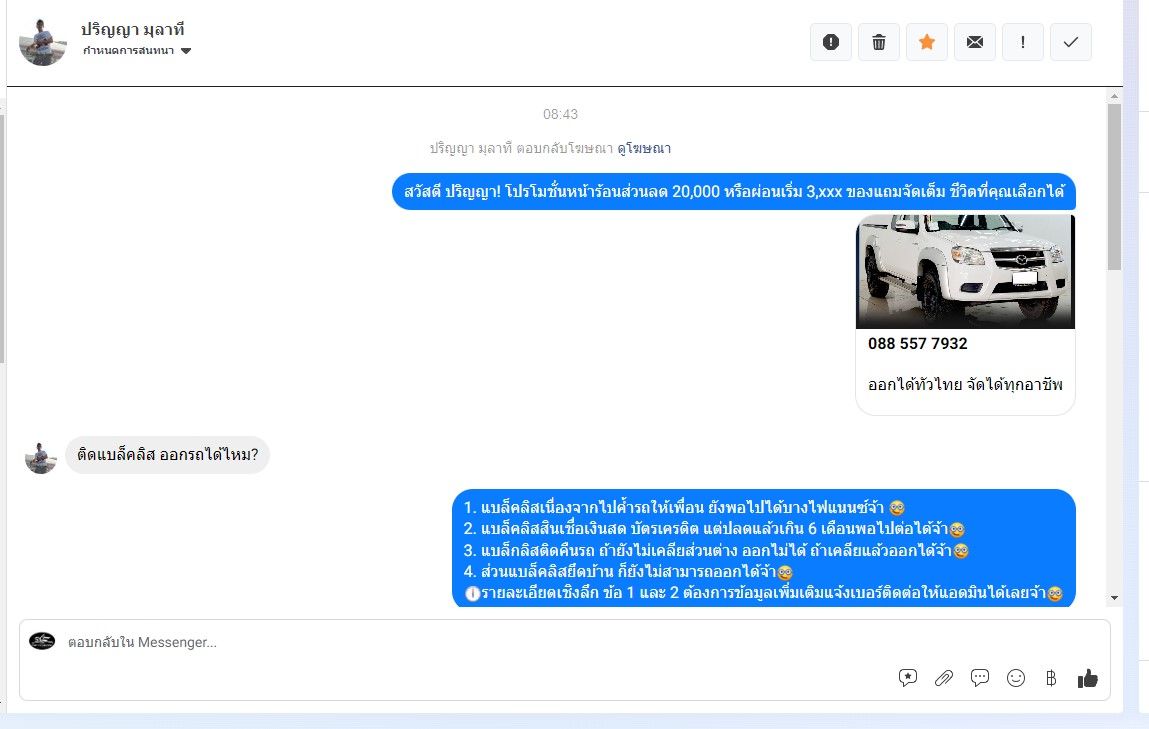1149x729 pixels.
Task: Attach a file with paperclip icon
Action: tap(943, 678)
